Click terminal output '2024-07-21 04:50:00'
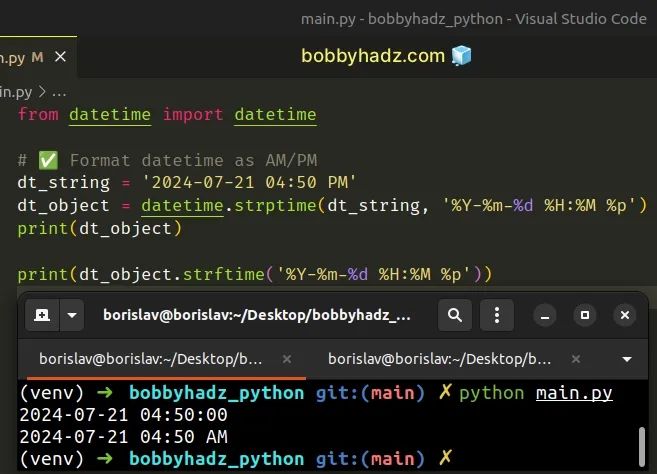 pyautogui.click(x=123, y=415)
